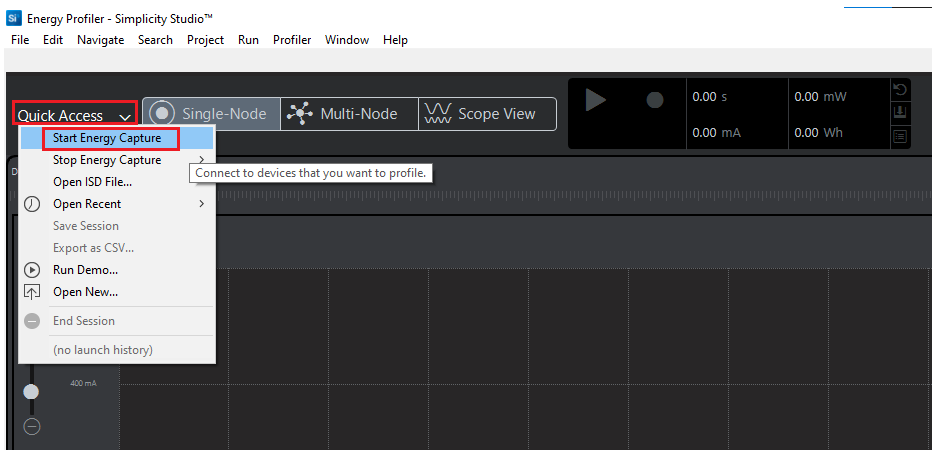Open the Quick Access dropdown

74,115
